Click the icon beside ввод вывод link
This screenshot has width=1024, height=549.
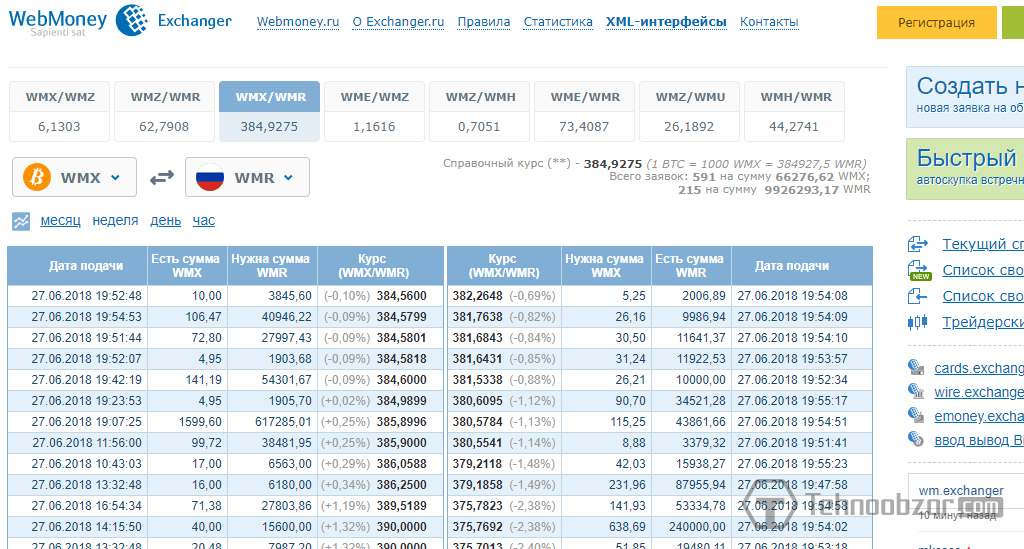pos(916,439)
